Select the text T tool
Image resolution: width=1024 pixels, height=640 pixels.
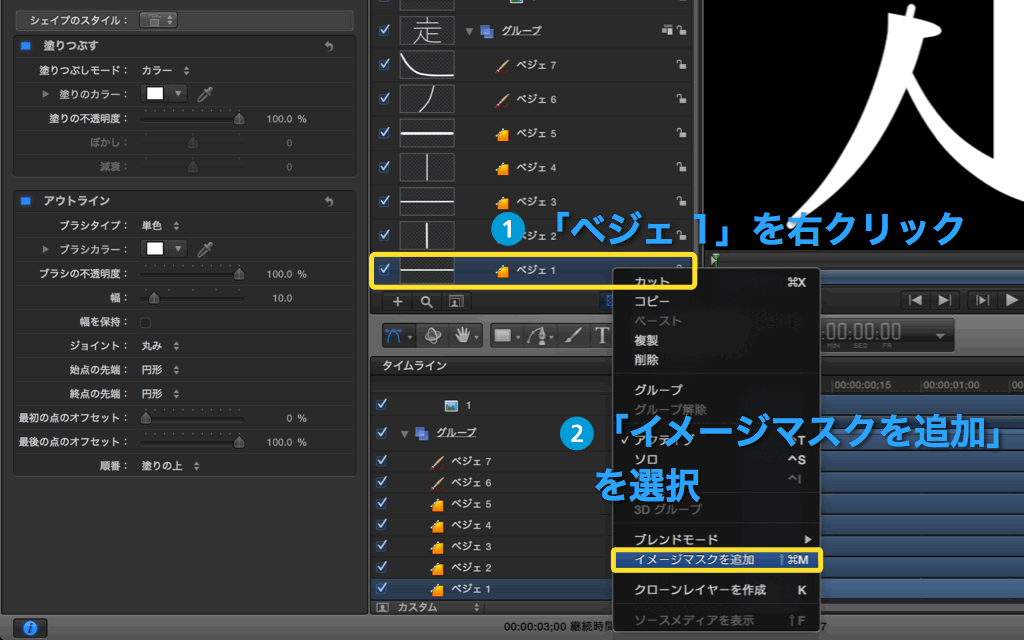click(x=601, y=336)
